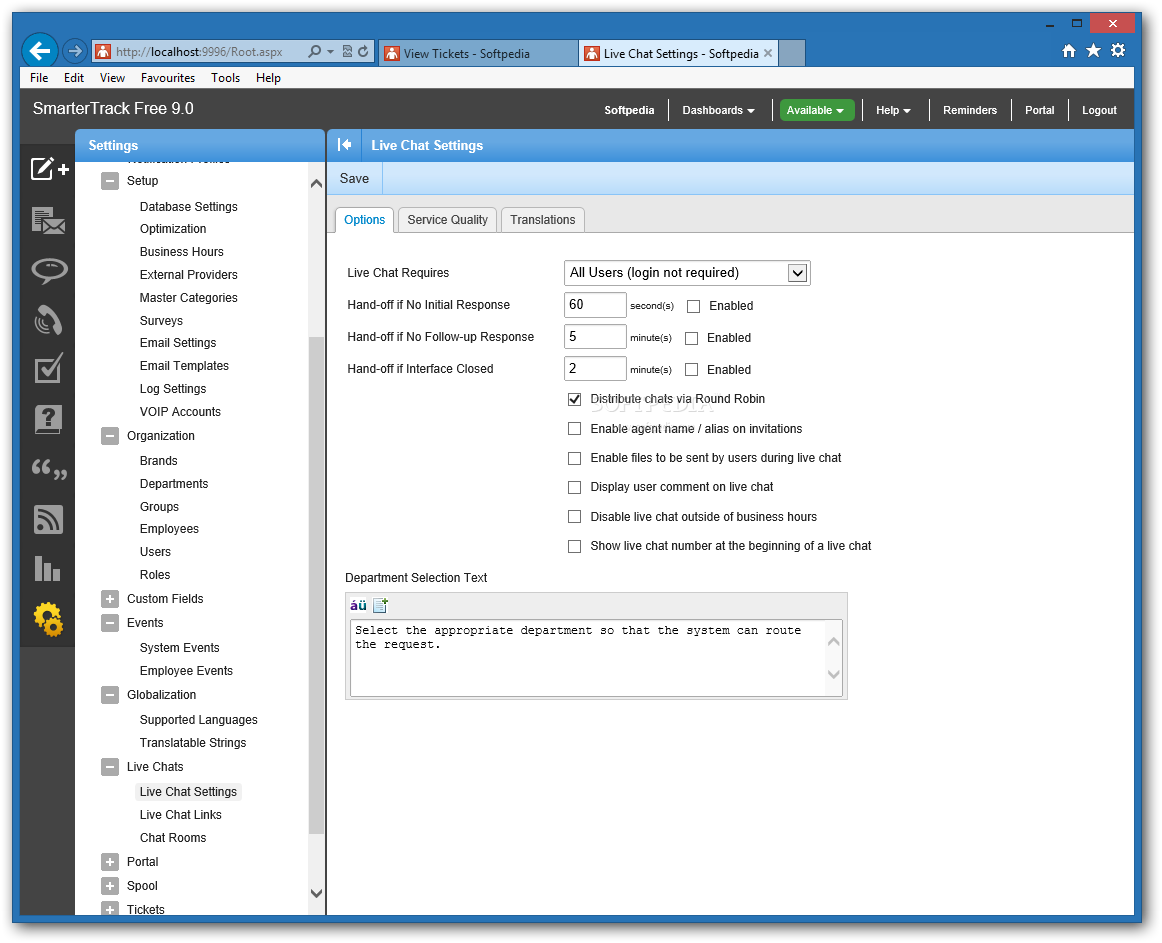Open the Live Chat Requires dropdown
1162x943 pixels.
click(687, 273)
